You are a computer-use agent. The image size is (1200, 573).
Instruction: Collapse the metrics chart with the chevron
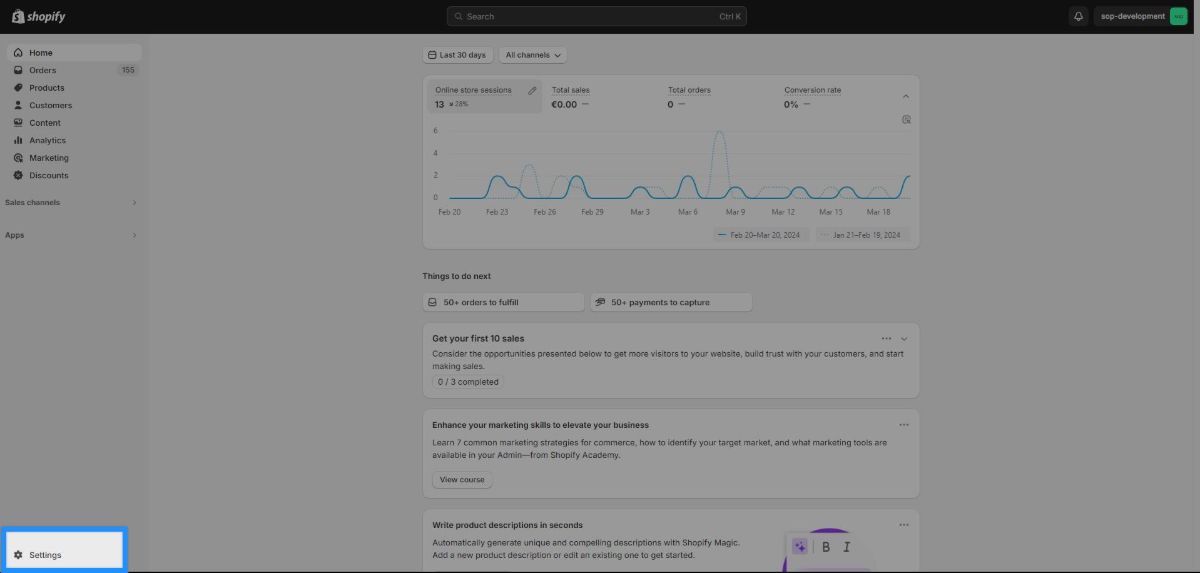(906, 97)
